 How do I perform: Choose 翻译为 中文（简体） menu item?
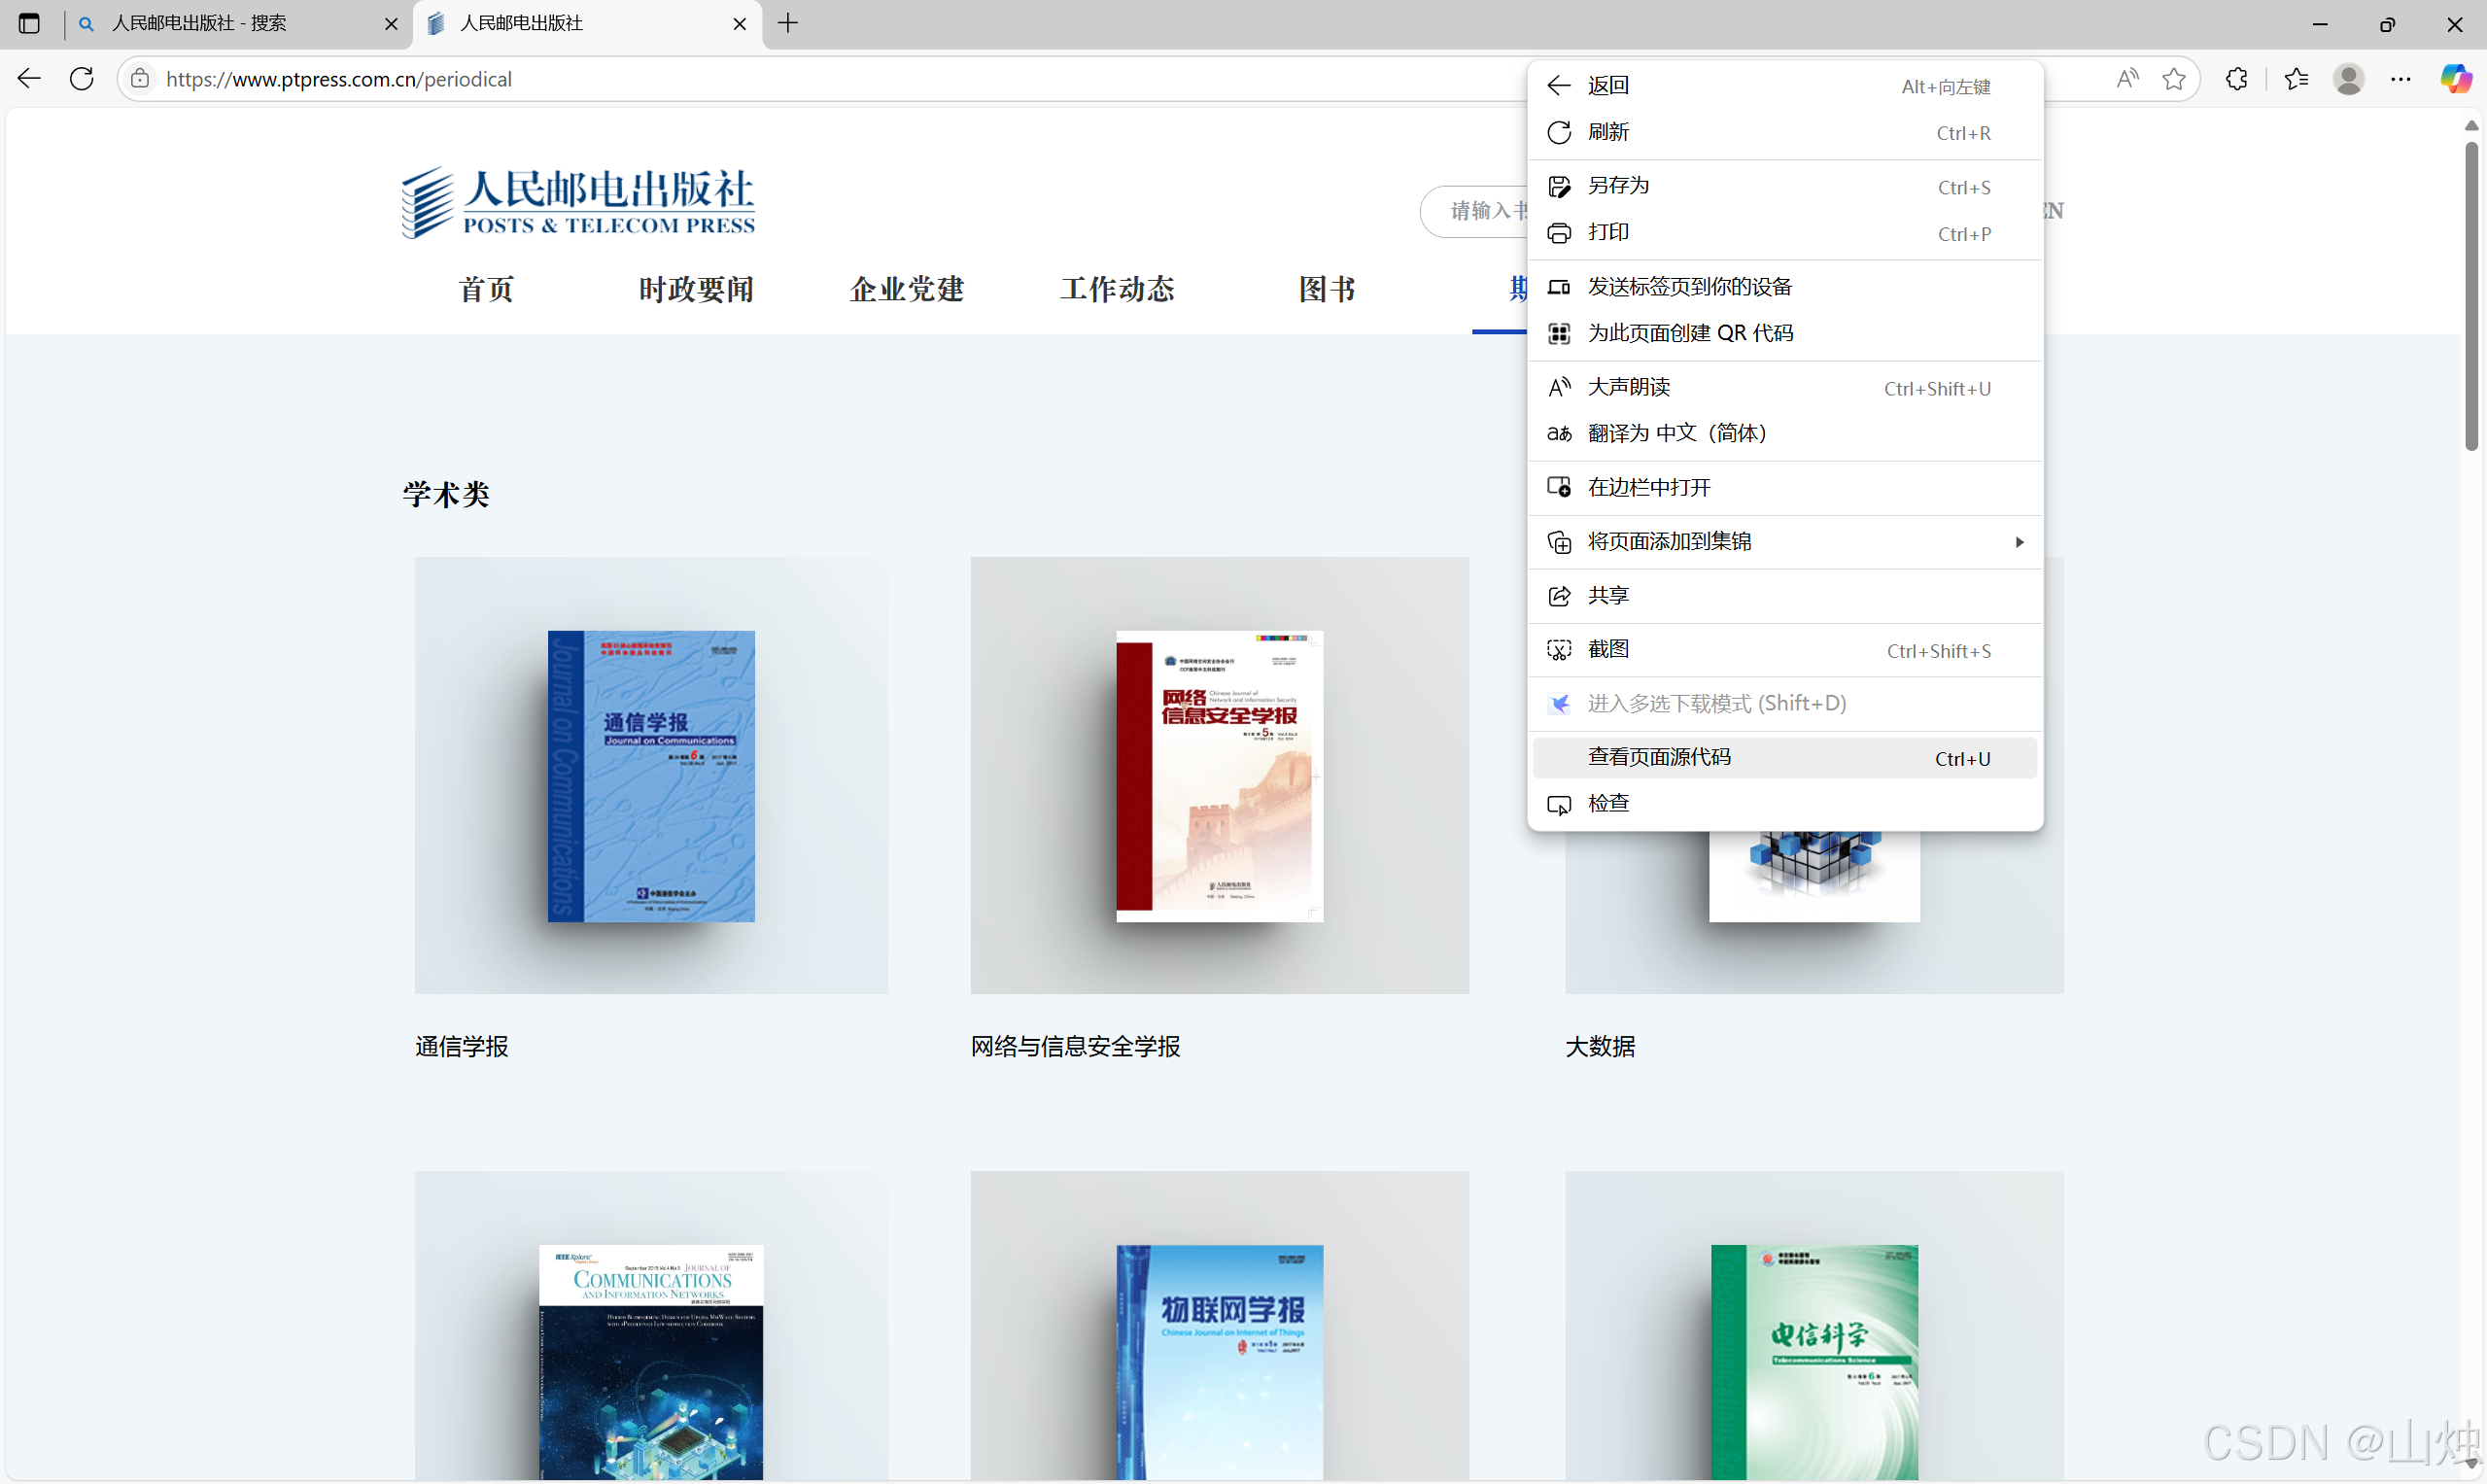pyautogui.click(x=1785, y=433)
